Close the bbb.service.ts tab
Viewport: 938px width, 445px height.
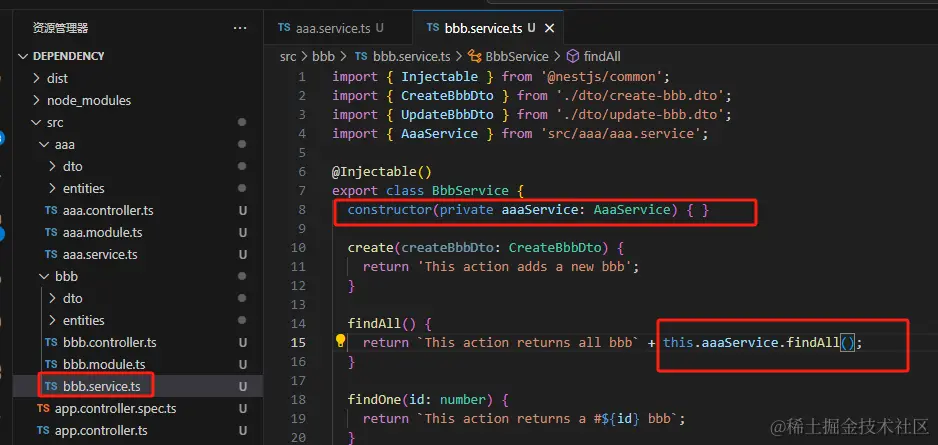[550, 28]
